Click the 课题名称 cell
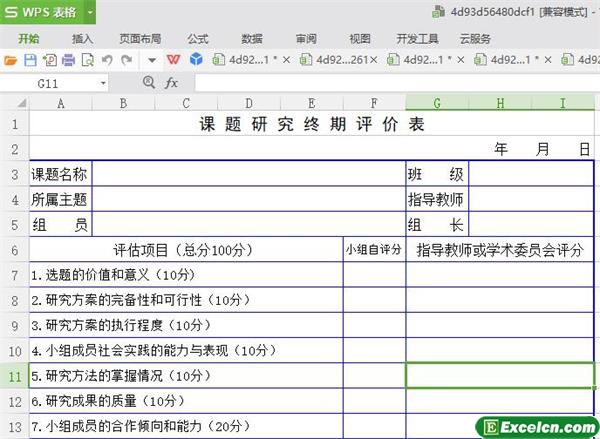600x439 pixels. coord(60,174)
